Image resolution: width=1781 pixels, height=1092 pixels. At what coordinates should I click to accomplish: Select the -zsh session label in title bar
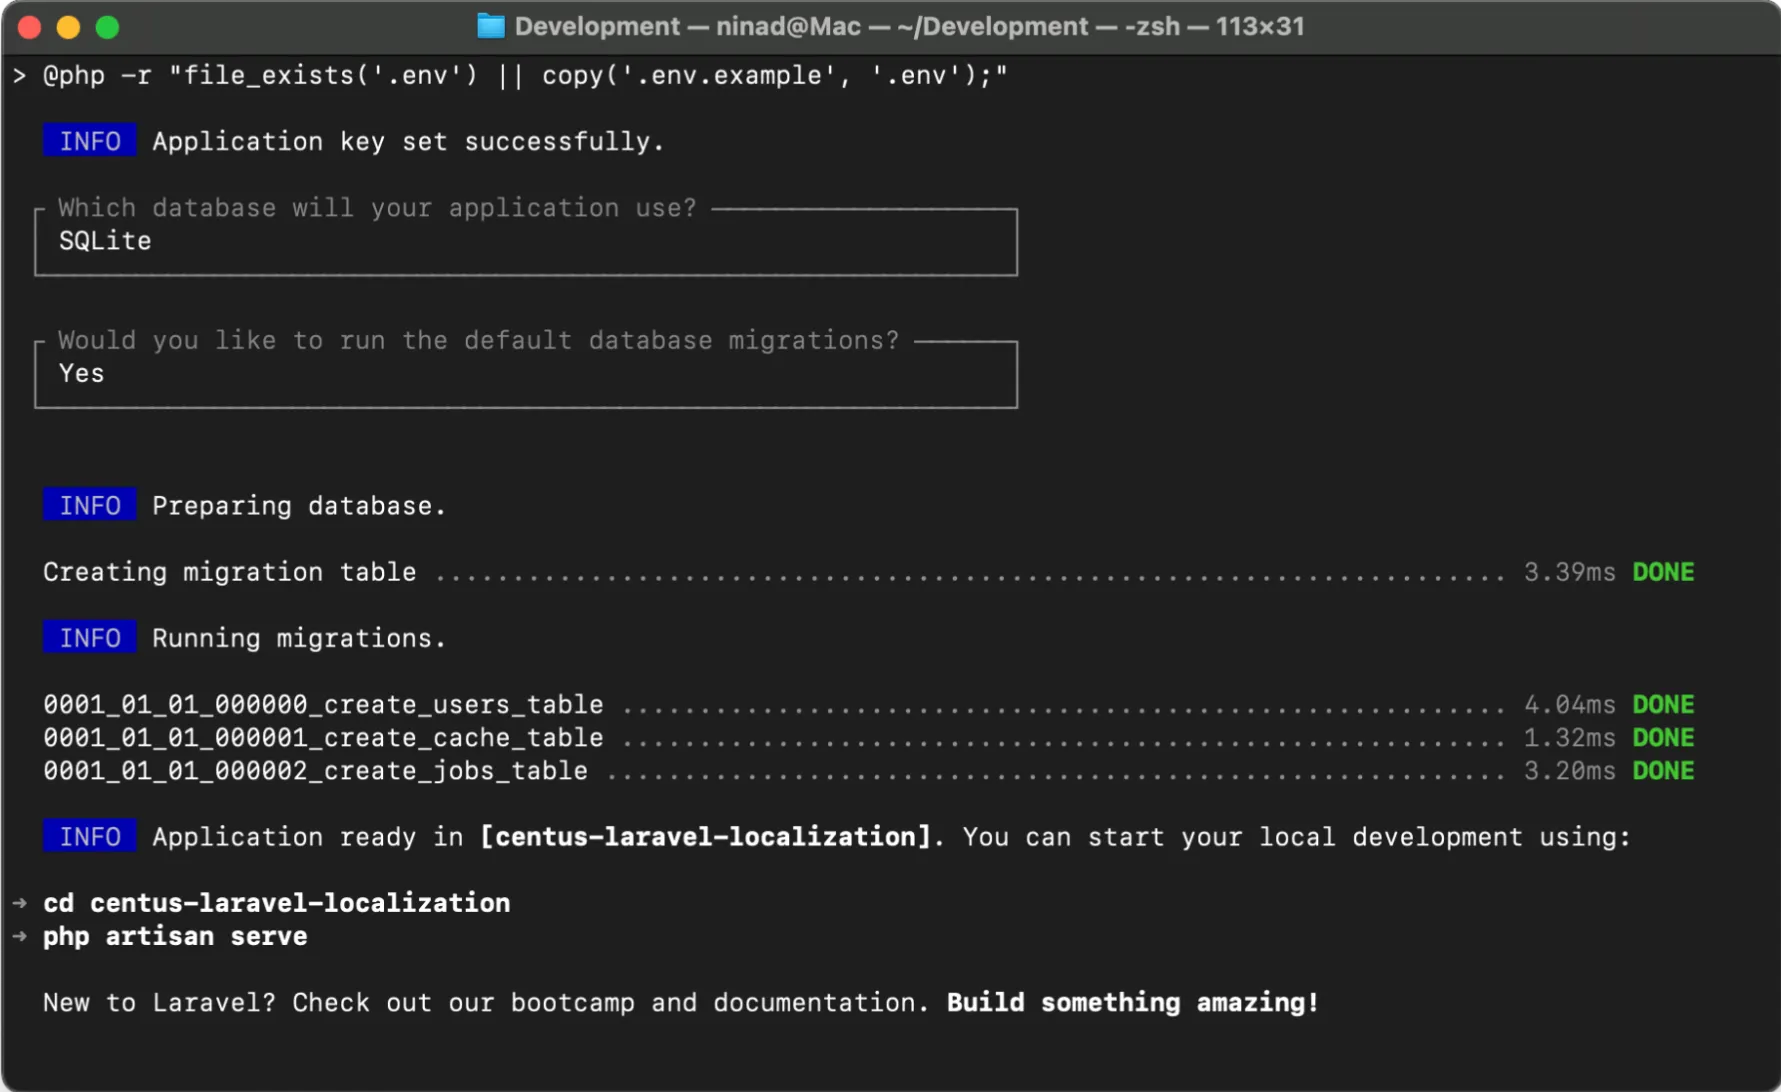[x=1155, y=26]
